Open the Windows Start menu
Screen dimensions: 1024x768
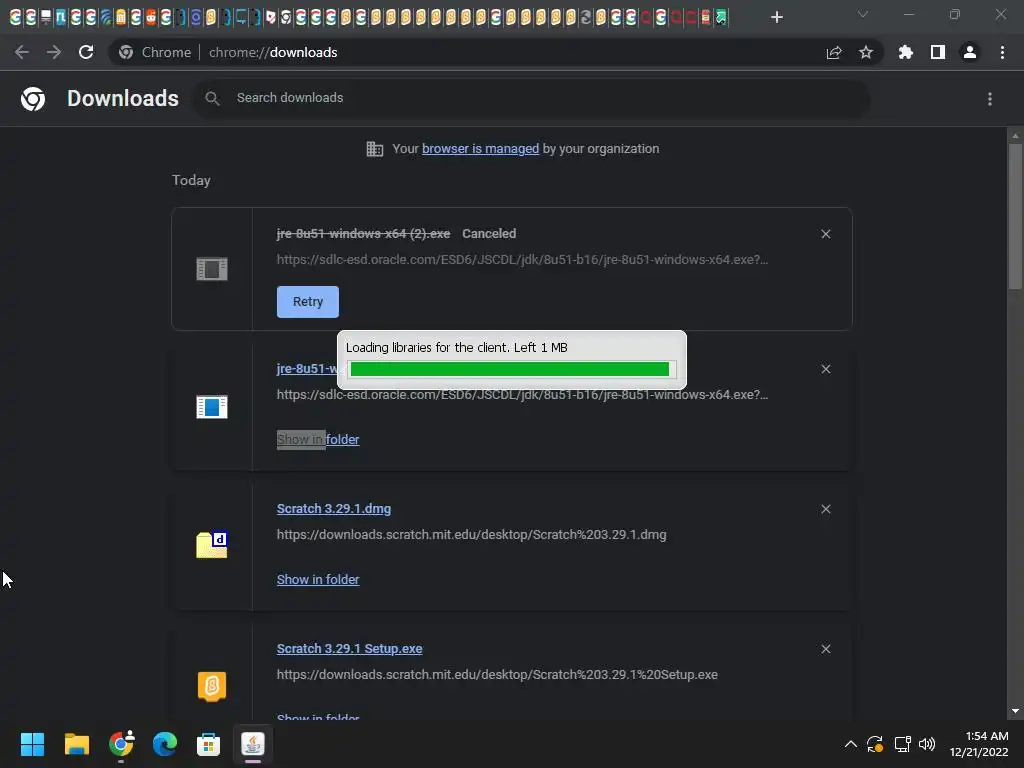point(32,744)
